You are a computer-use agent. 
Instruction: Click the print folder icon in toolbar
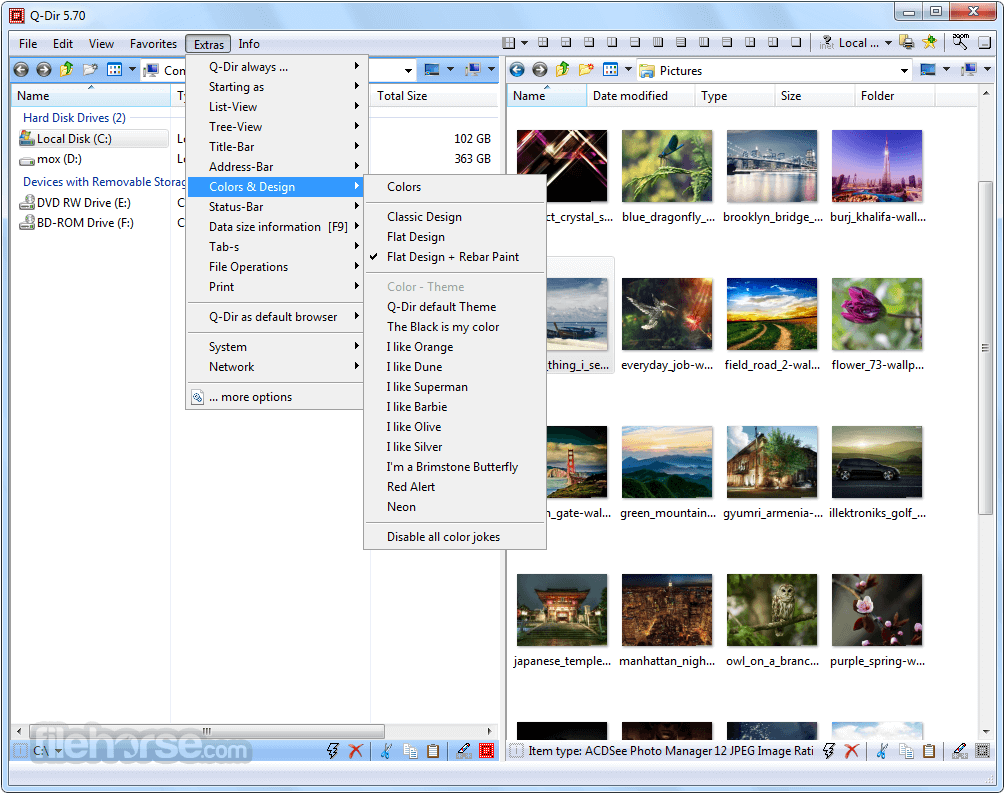(x=907, y=42)
